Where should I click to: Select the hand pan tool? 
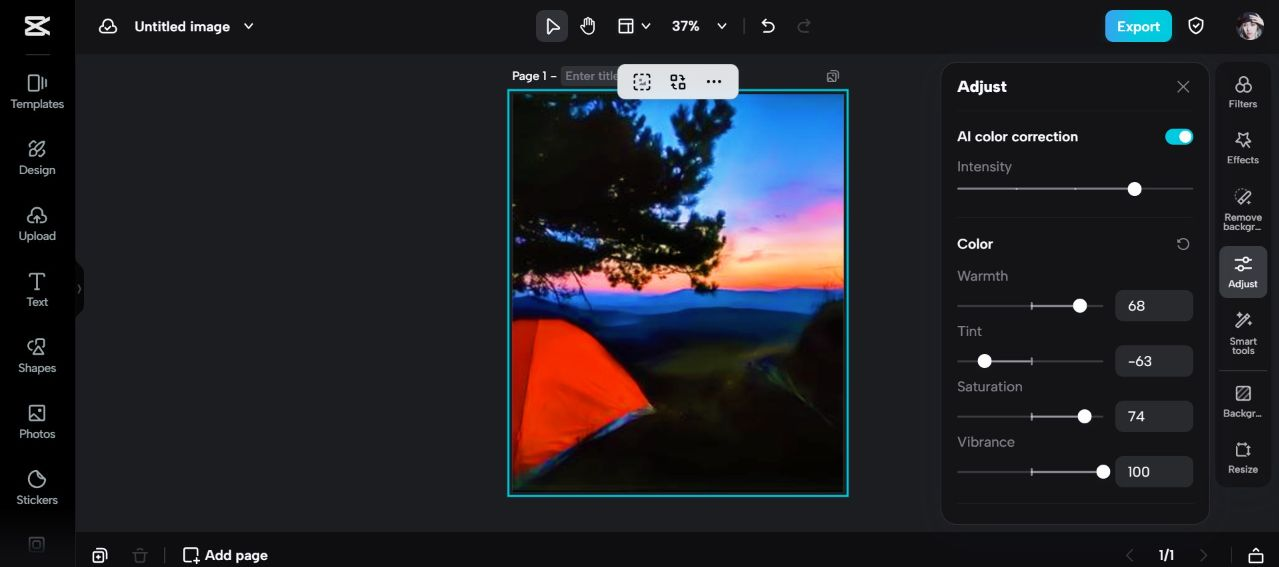tap(588, 27)
